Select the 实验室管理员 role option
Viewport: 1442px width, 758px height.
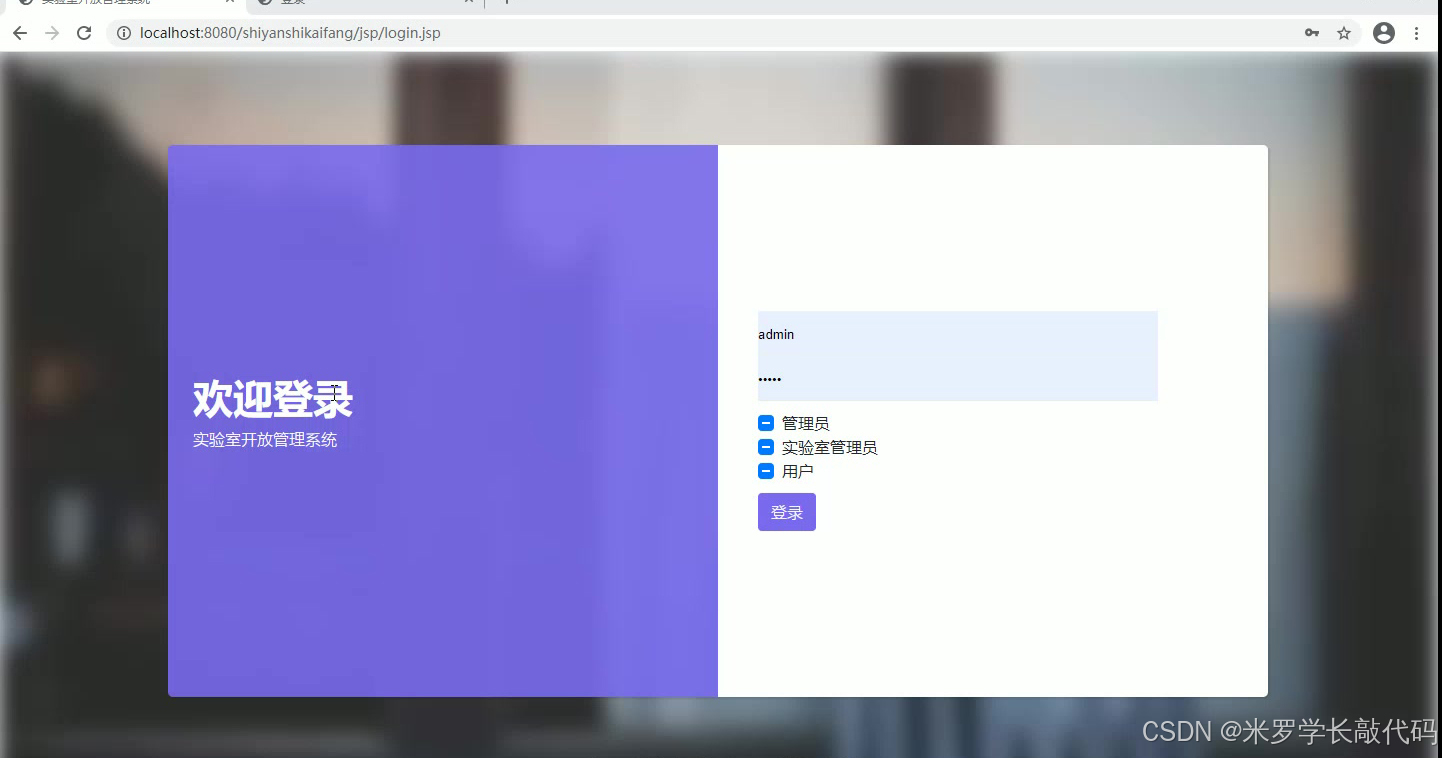click(x=830, y=447)
